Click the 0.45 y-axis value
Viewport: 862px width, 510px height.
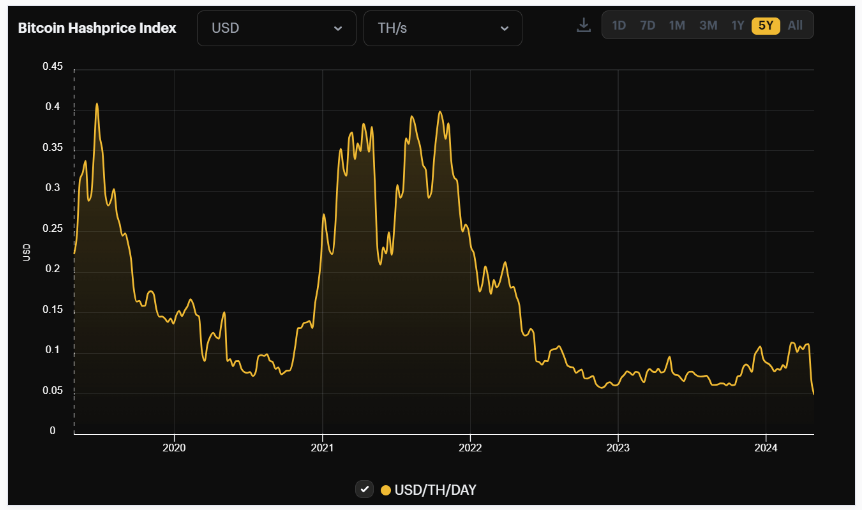pos(53,66)
